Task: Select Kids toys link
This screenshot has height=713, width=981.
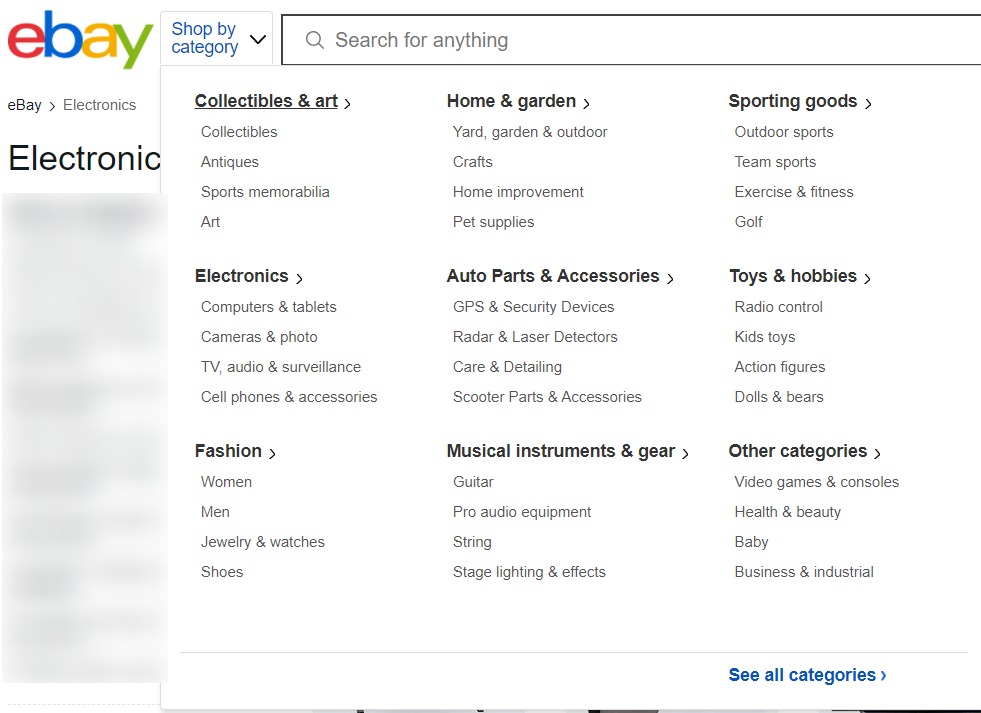Action: (x=765, y=337)
